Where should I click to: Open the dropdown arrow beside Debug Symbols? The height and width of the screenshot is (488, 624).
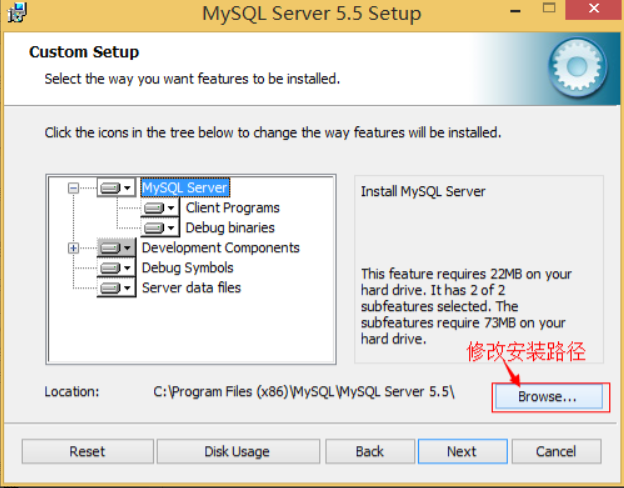pyautogui.click(x=127, y=268)
